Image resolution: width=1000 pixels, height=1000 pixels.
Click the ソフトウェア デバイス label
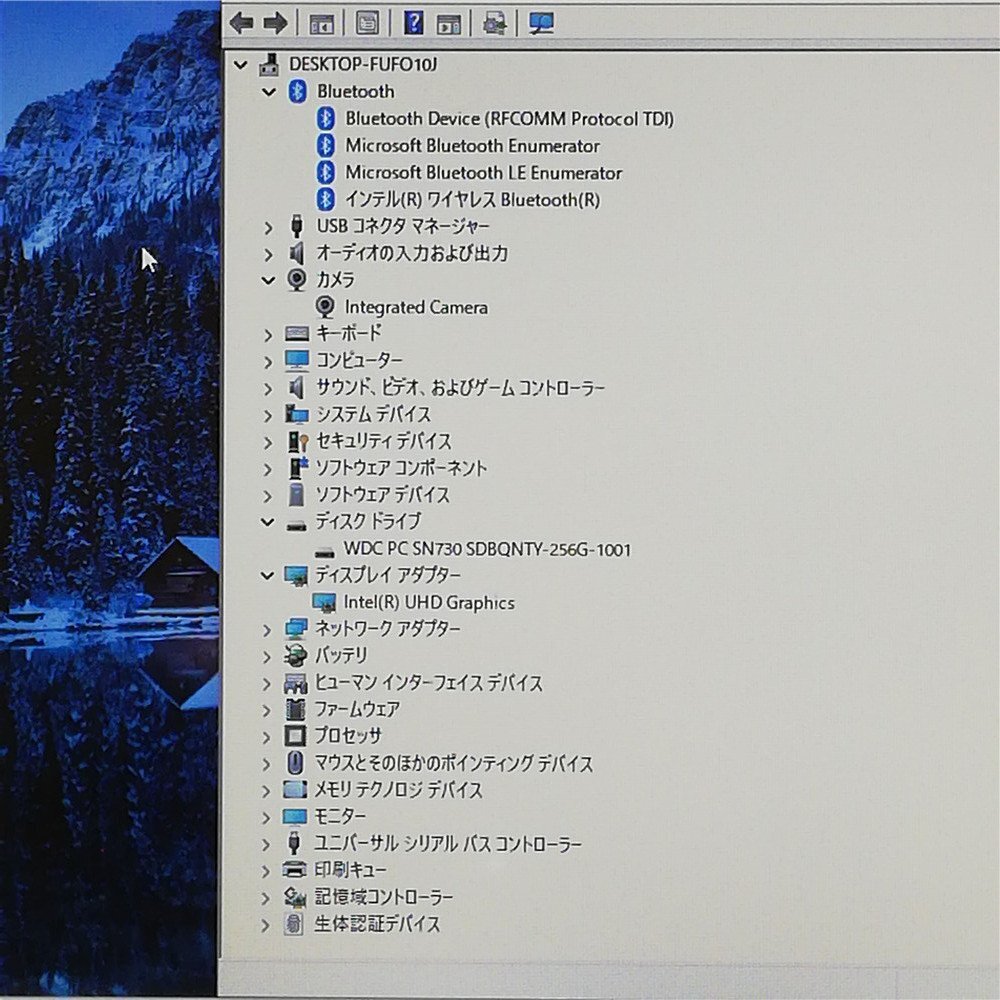(x=383, y=494)
